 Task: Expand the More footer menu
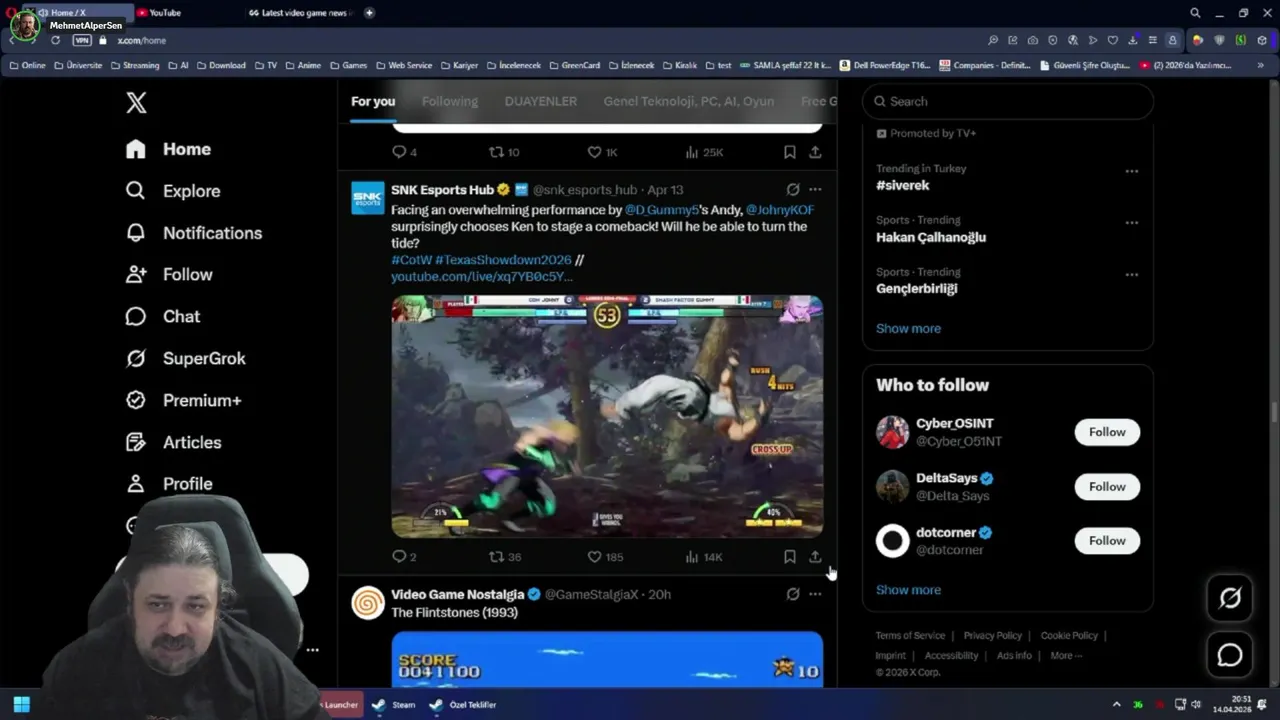pos(1066,655)
